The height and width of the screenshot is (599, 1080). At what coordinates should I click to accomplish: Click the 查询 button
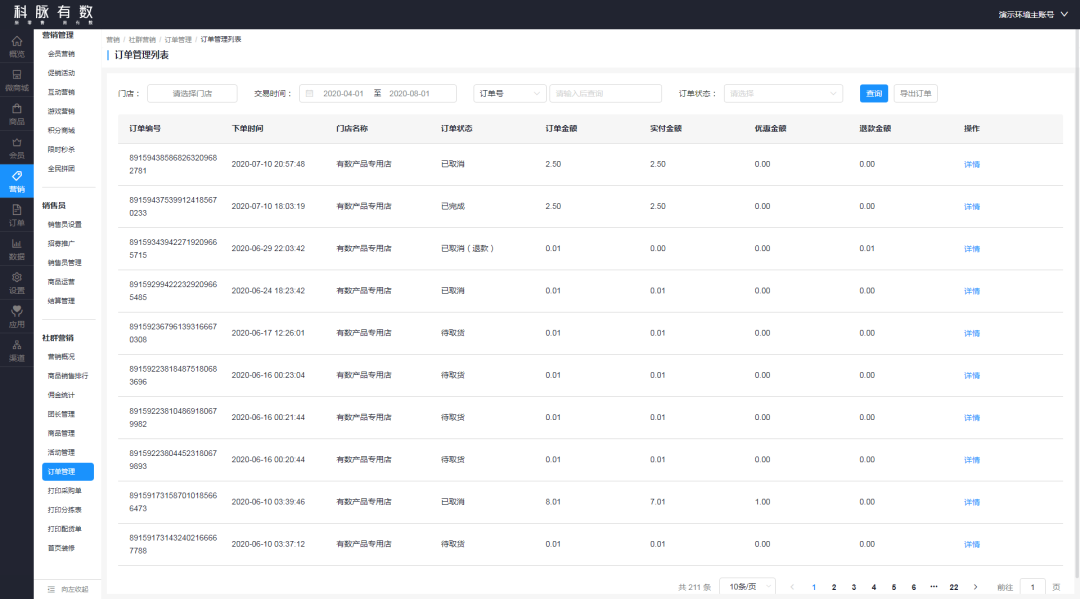coord(873,94)
